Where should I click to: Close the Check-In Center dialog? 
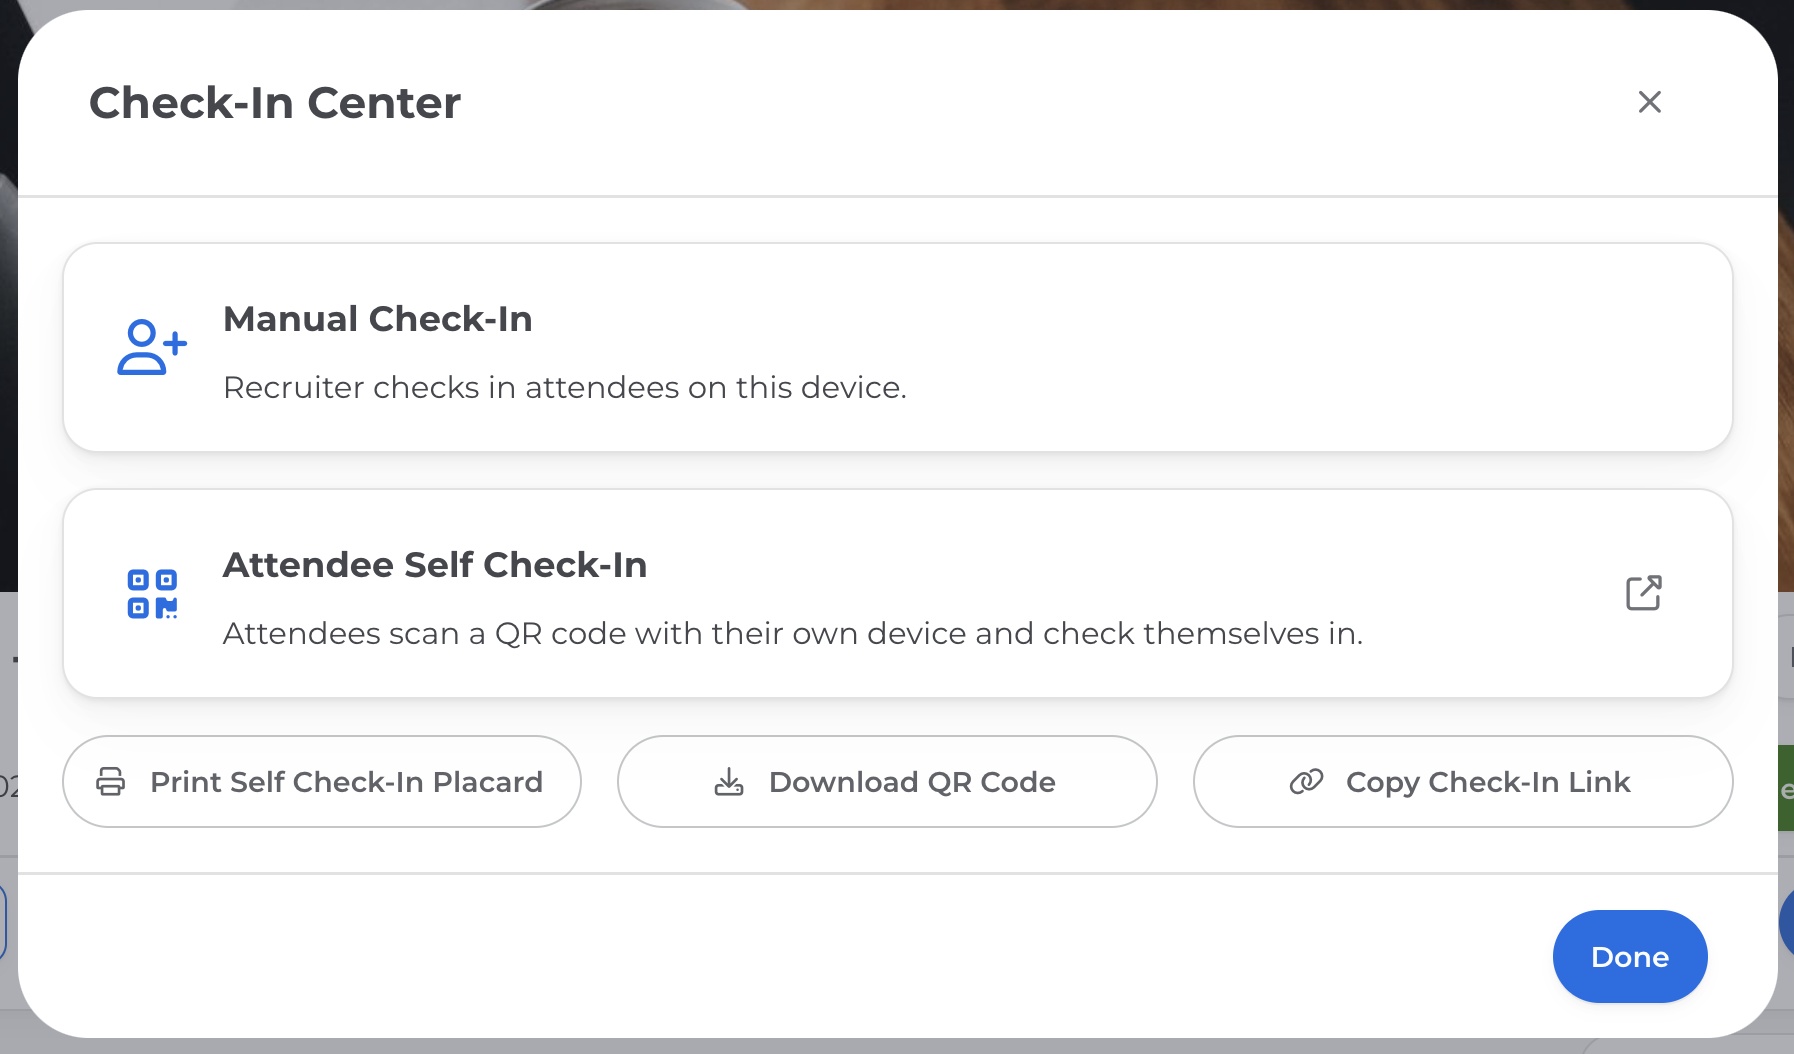(x=1649, y=102)
